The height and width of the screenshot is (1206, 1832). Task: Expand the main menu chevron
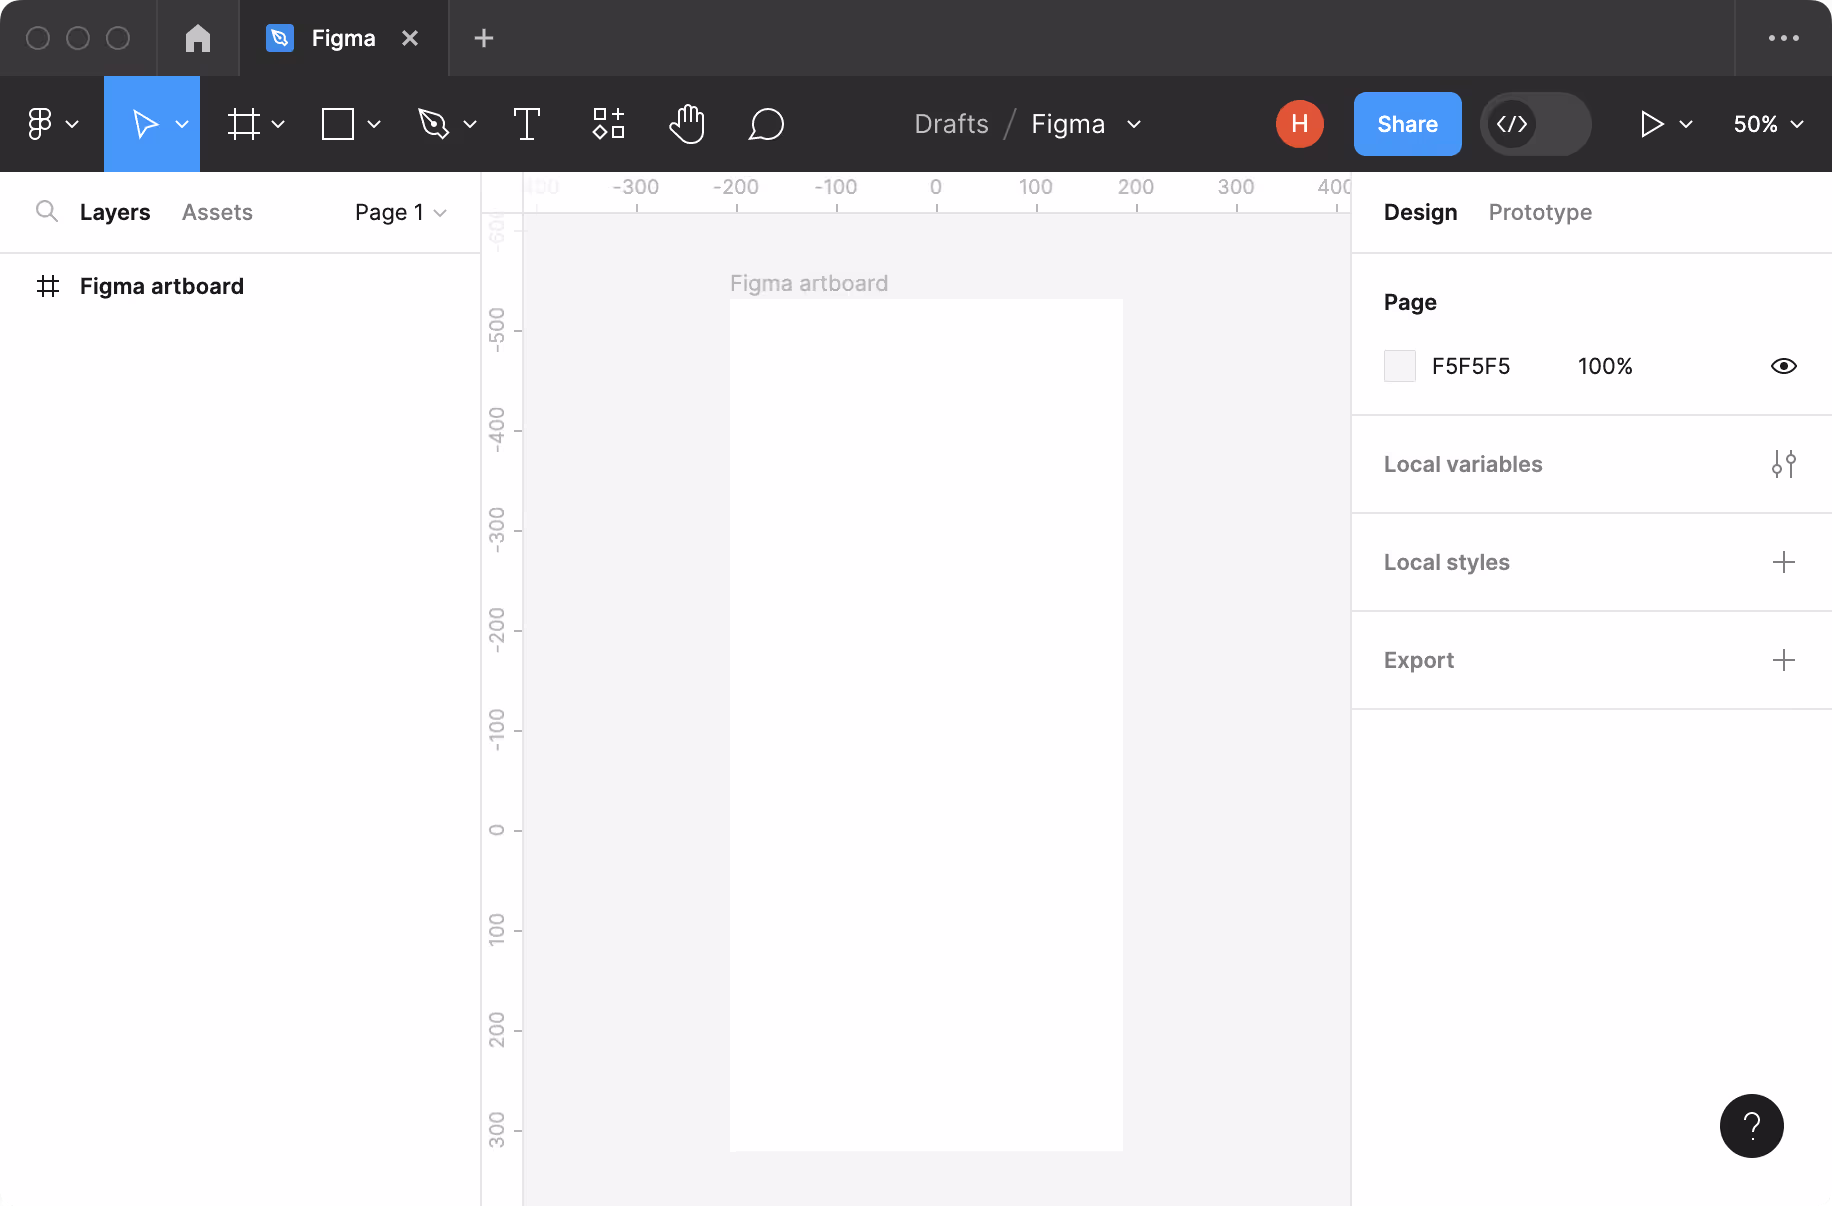(72, 125)
